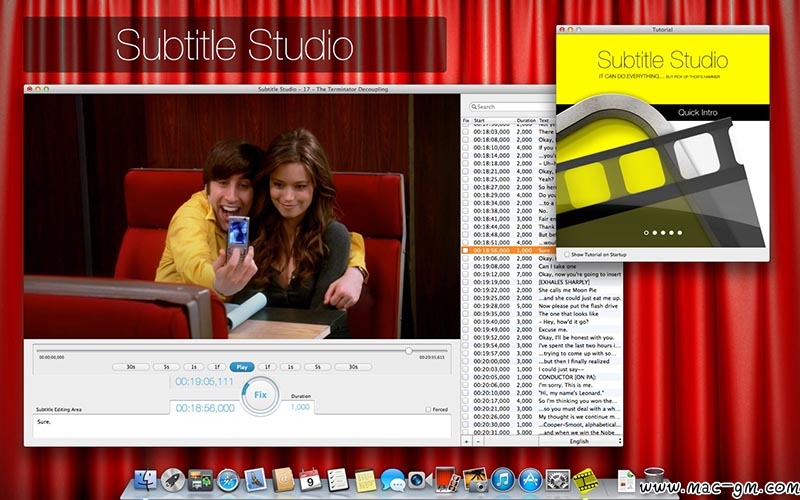The height and width of the screenshot is (500, 800).
Task: Select row Excuse me.
Action: pyautogui.click(x=542, y=330)
